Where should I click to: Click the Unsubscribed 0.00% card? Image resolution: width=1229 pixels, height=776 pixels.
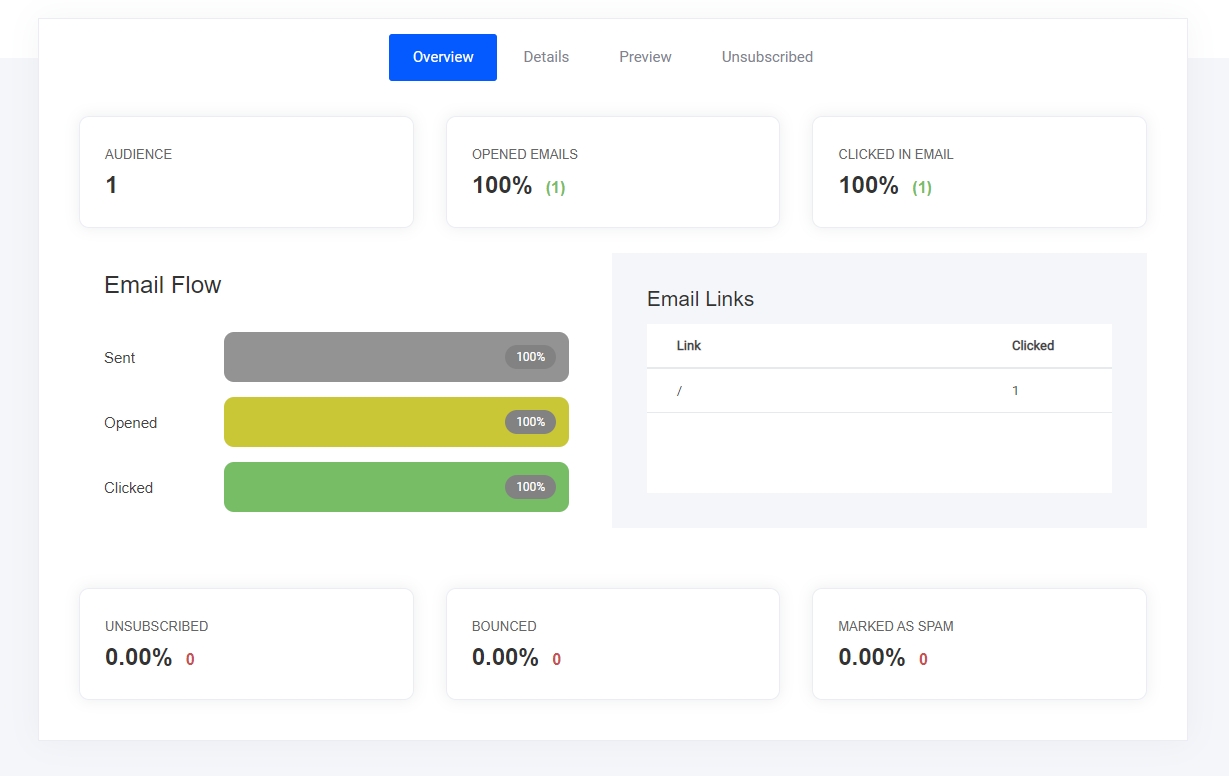point(246,644)
